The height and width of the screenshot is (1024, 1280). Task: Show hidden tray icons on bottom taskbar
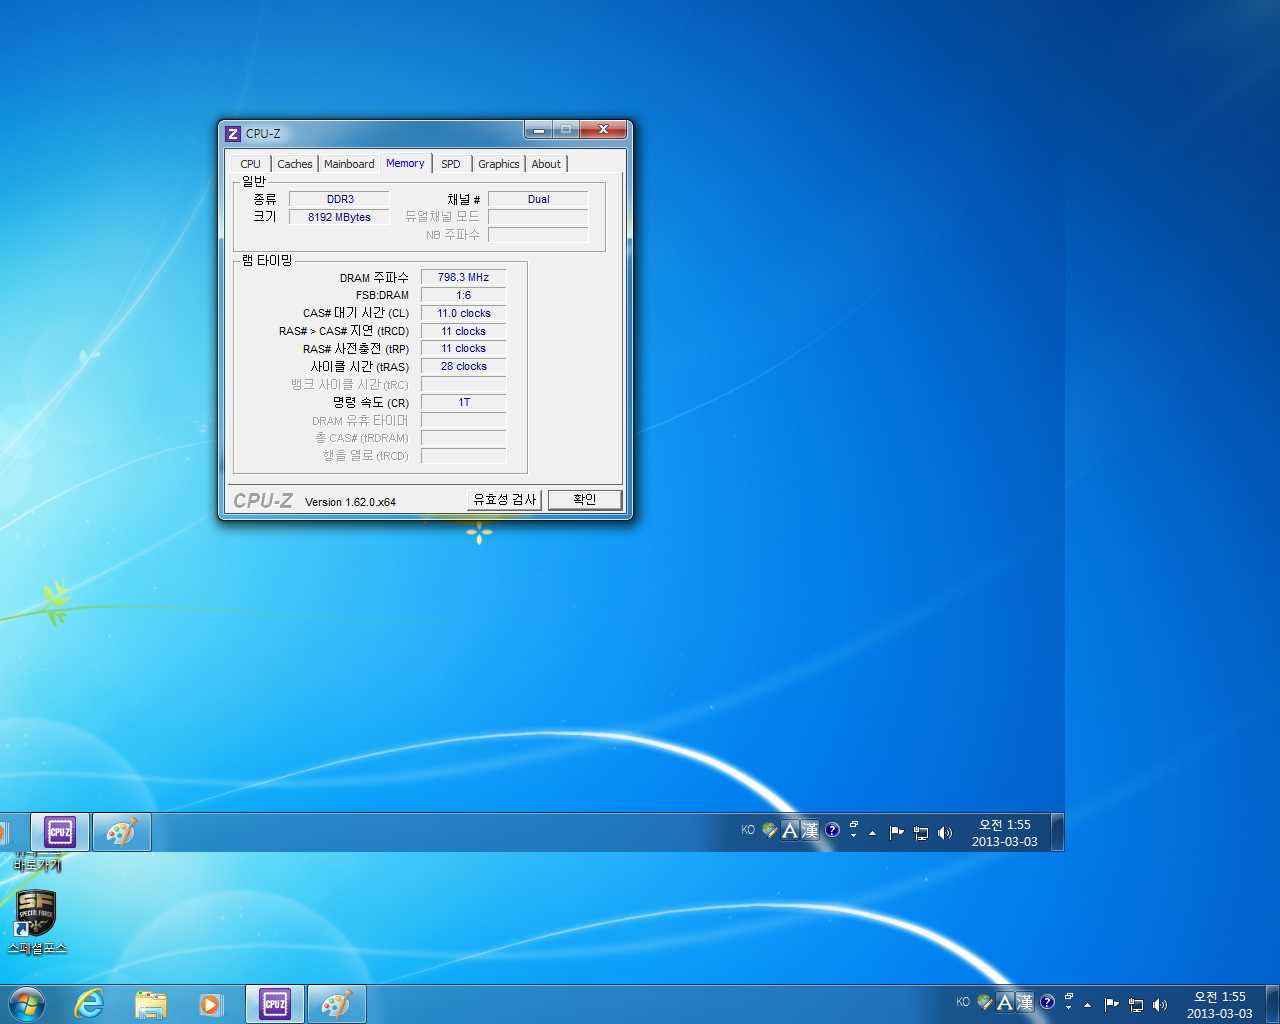pos(1087,1004)
